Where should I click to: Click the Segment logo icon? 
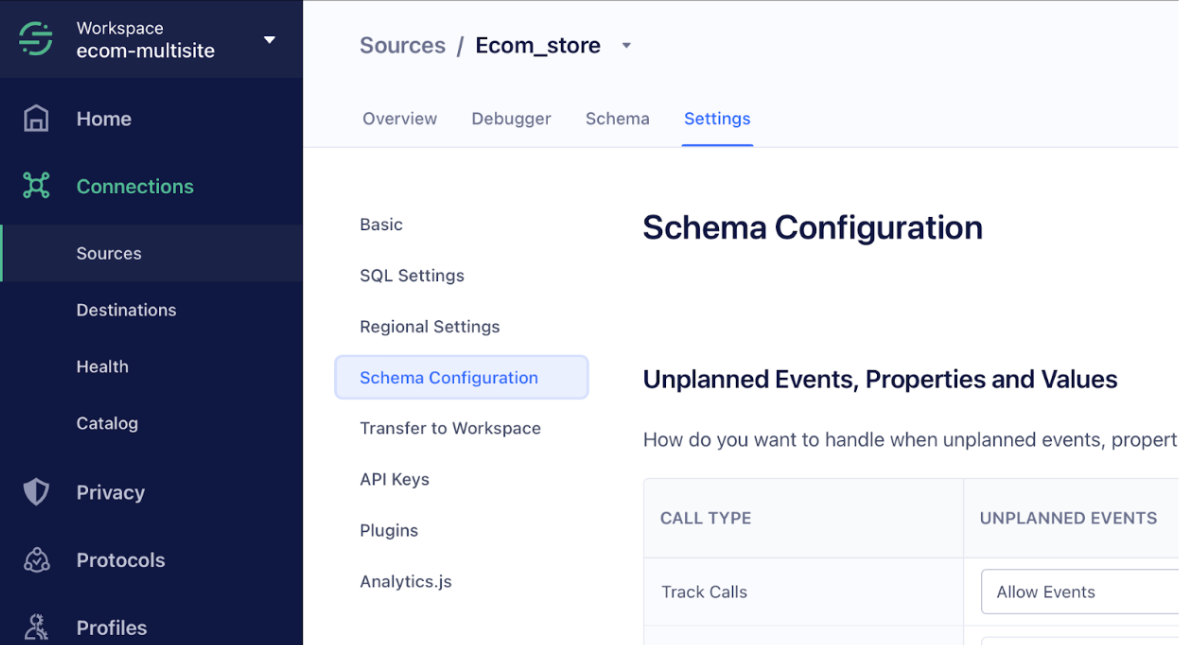pyautogui.click(x=35, y=38)
